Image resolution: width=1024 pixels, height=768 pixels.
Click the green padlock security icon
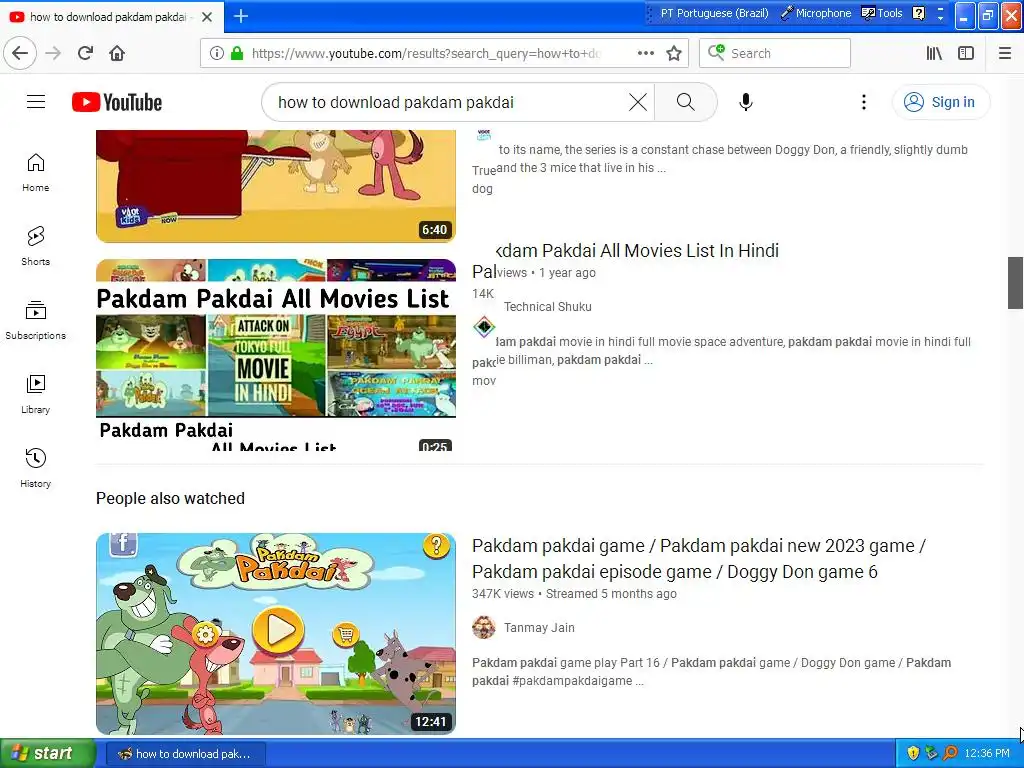point(236,53)
